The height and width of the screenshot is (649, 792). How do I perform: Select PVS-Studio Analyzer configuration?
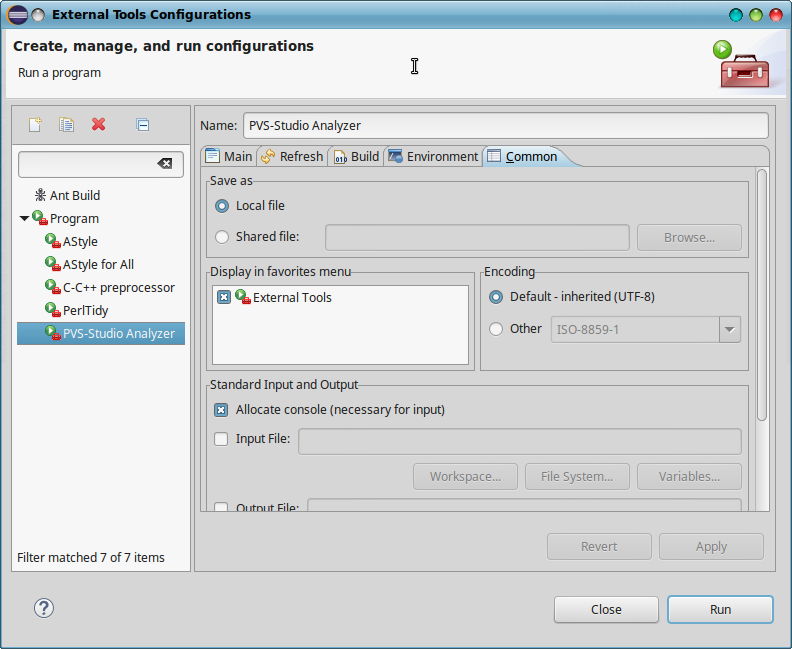pos(101,333)
